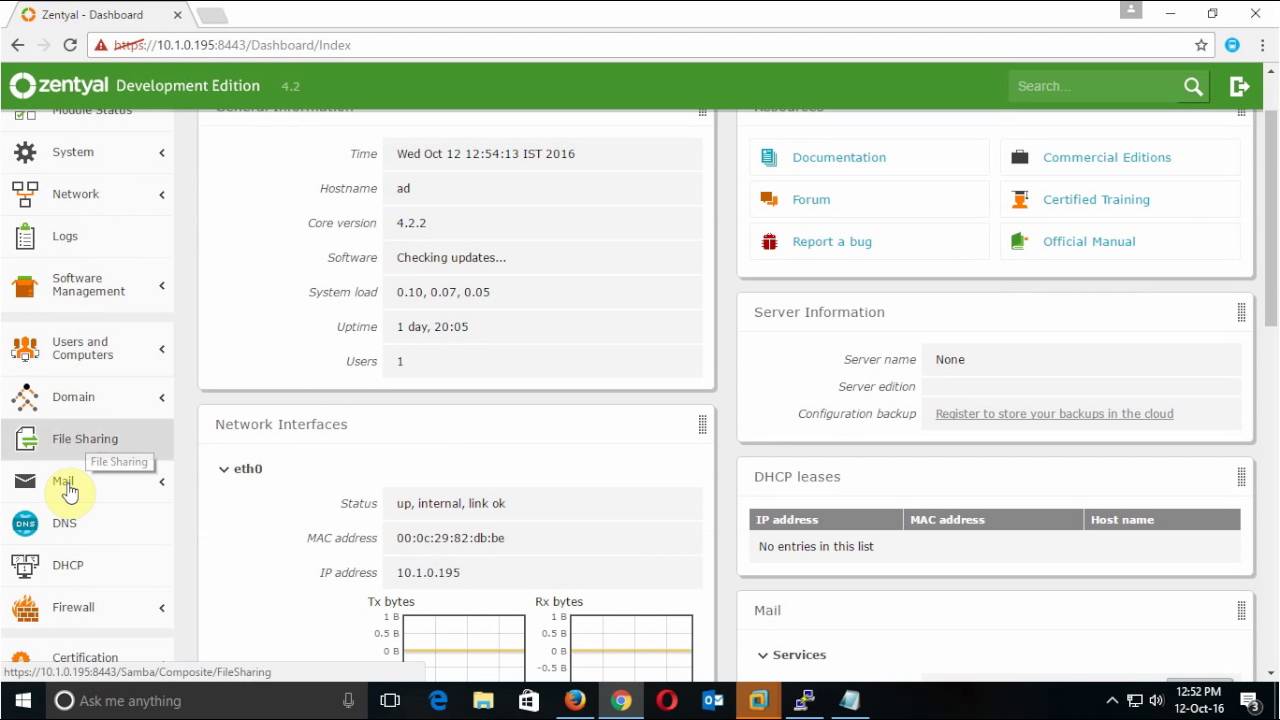1280x720 pixels.
Task: Select Firewall in the sidebar
Action: [73, 607]
